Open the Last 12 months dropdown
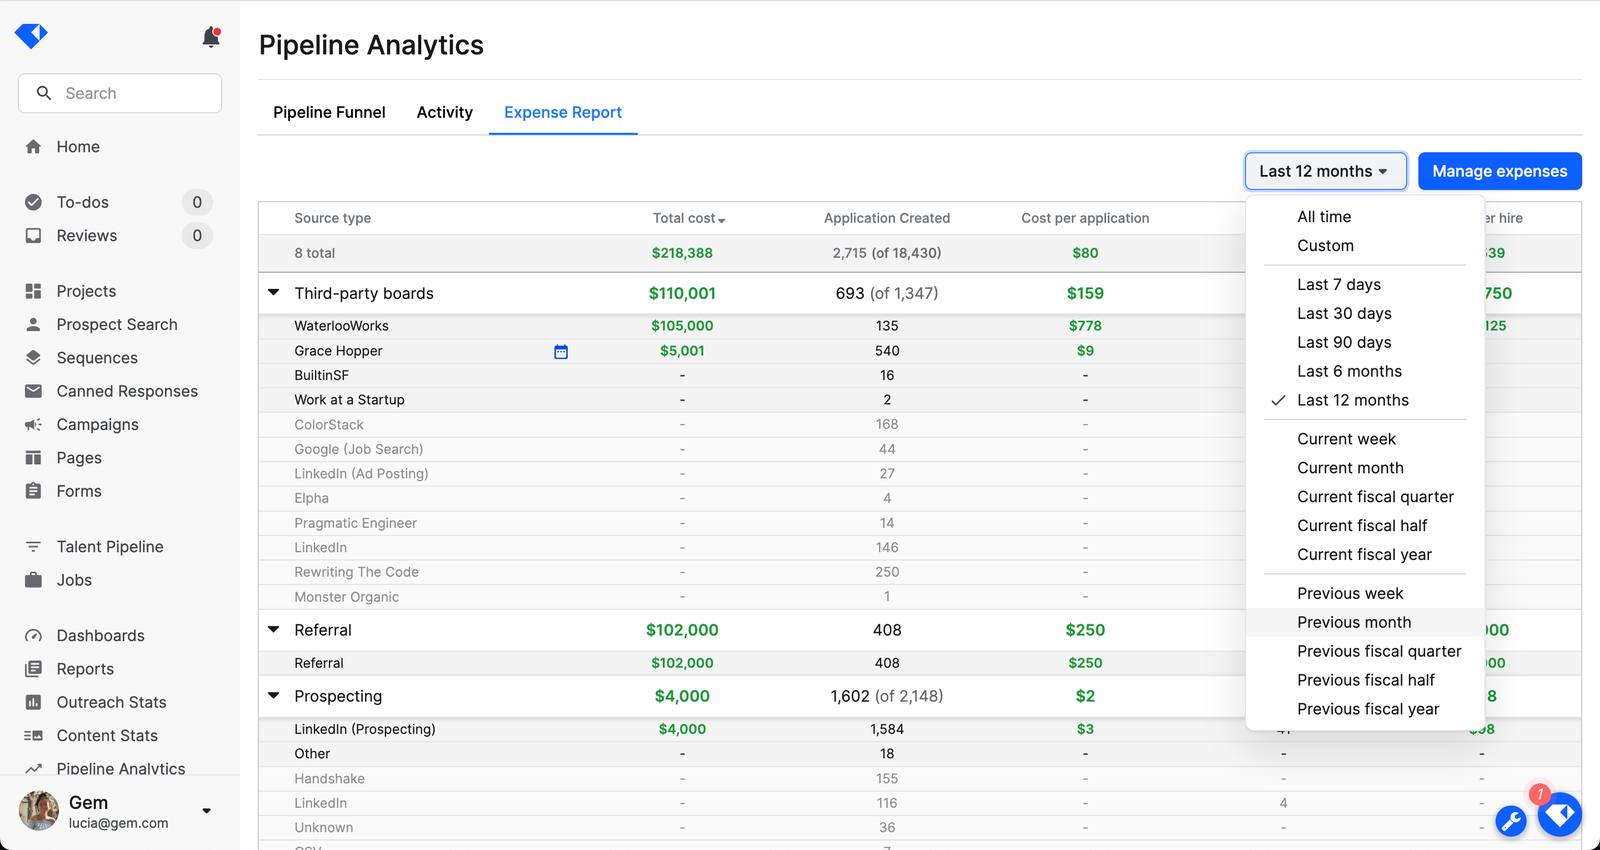The height and width of the screenshot is (850, 1600). [x=1325, y=171]
